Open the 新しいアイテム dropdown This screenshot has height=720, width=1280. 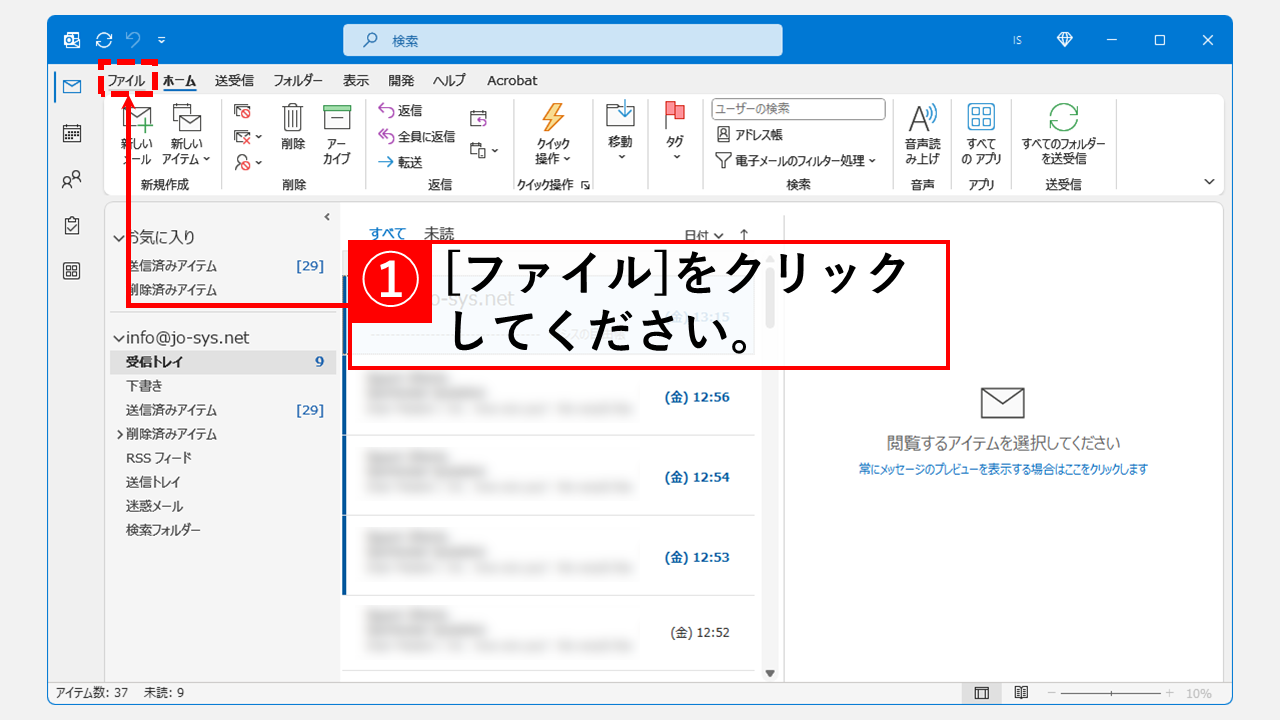(187, 135)
